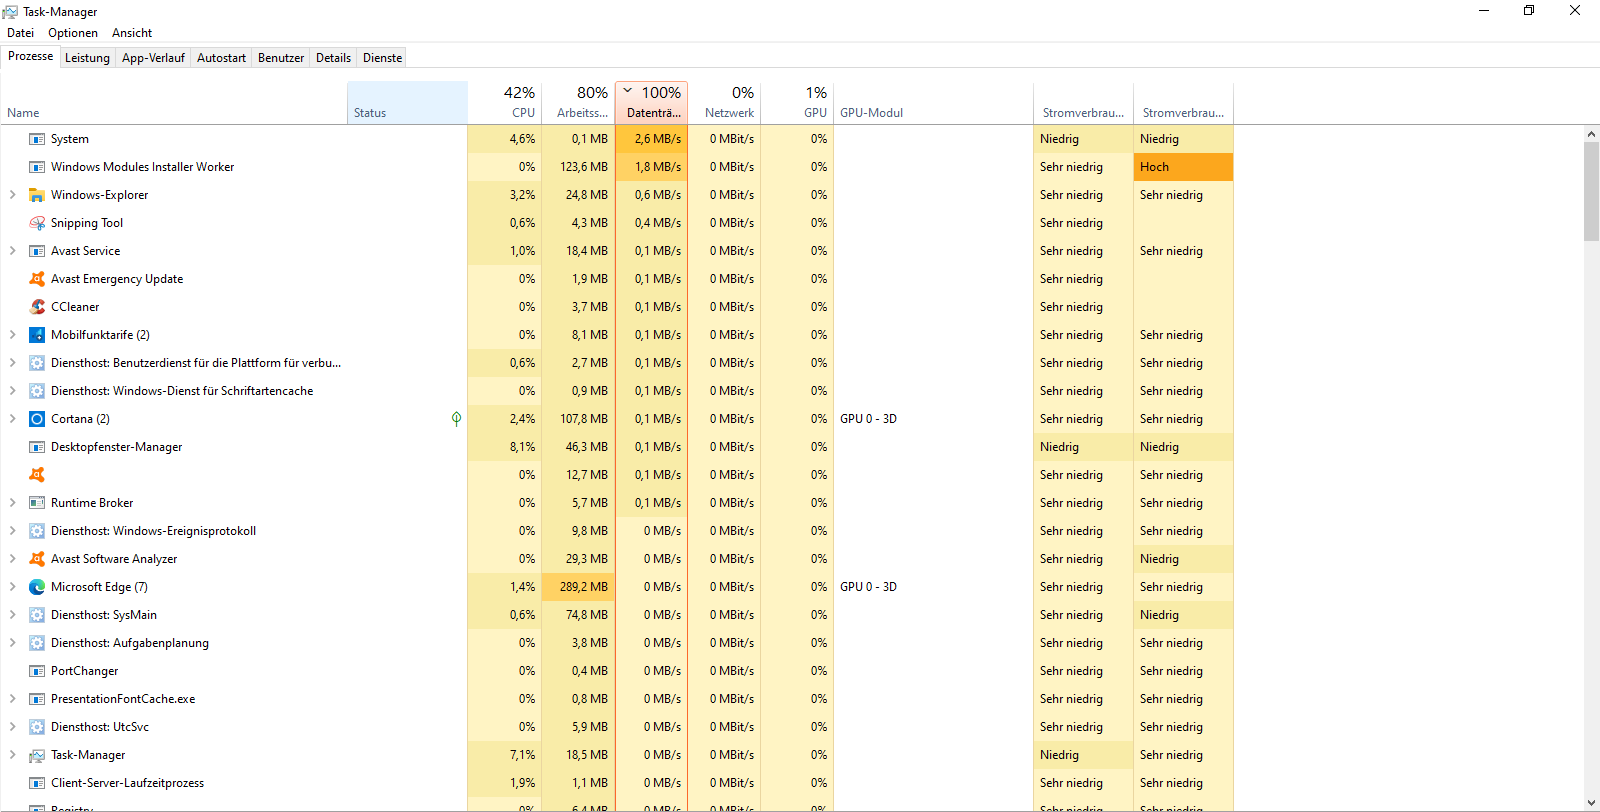Sort by the Status column header
The height and width of the screenshot is (812, 1600).
[x=407, y=103]
